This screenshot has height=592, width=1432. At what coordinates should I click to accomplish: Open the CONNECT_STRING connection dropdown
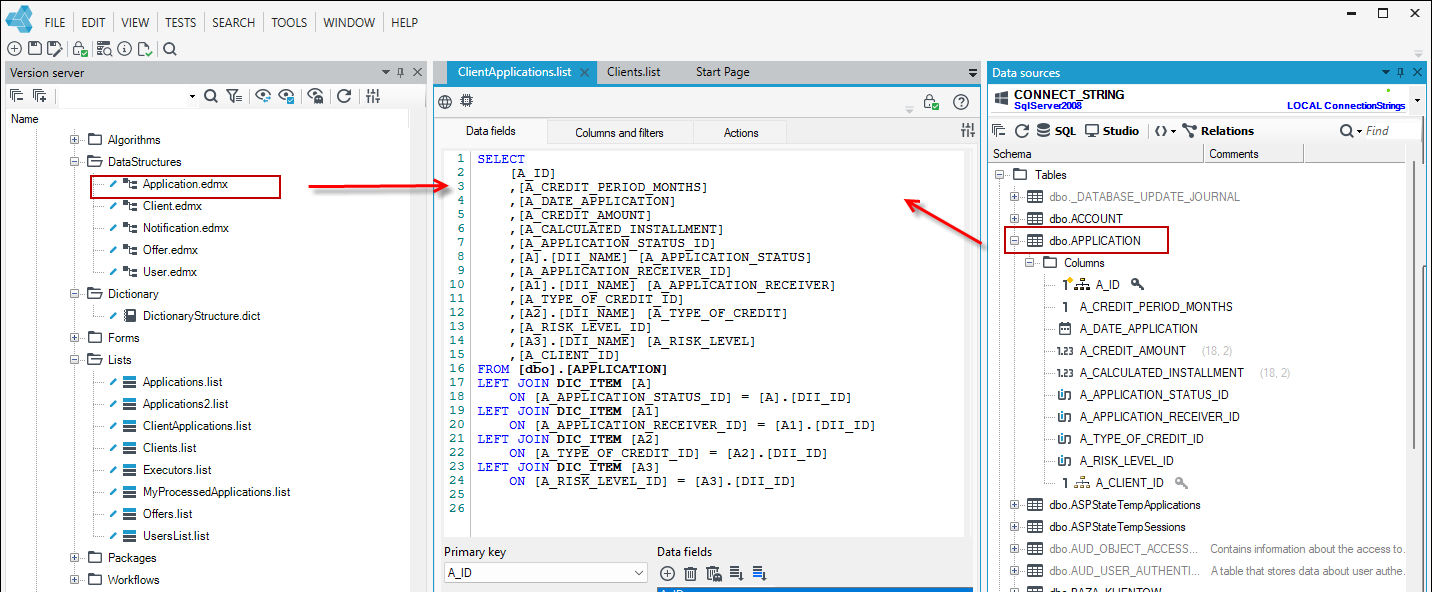tap(1416, 102)
